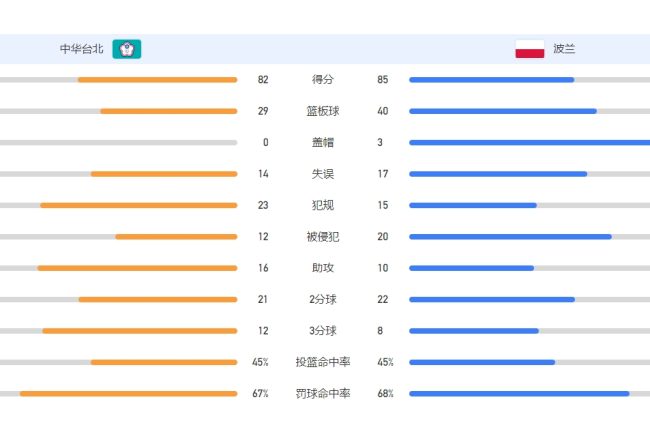This screenshot has height=434, width=650.
Task: Open the 中华台北 team name
Action: point(81,49)
